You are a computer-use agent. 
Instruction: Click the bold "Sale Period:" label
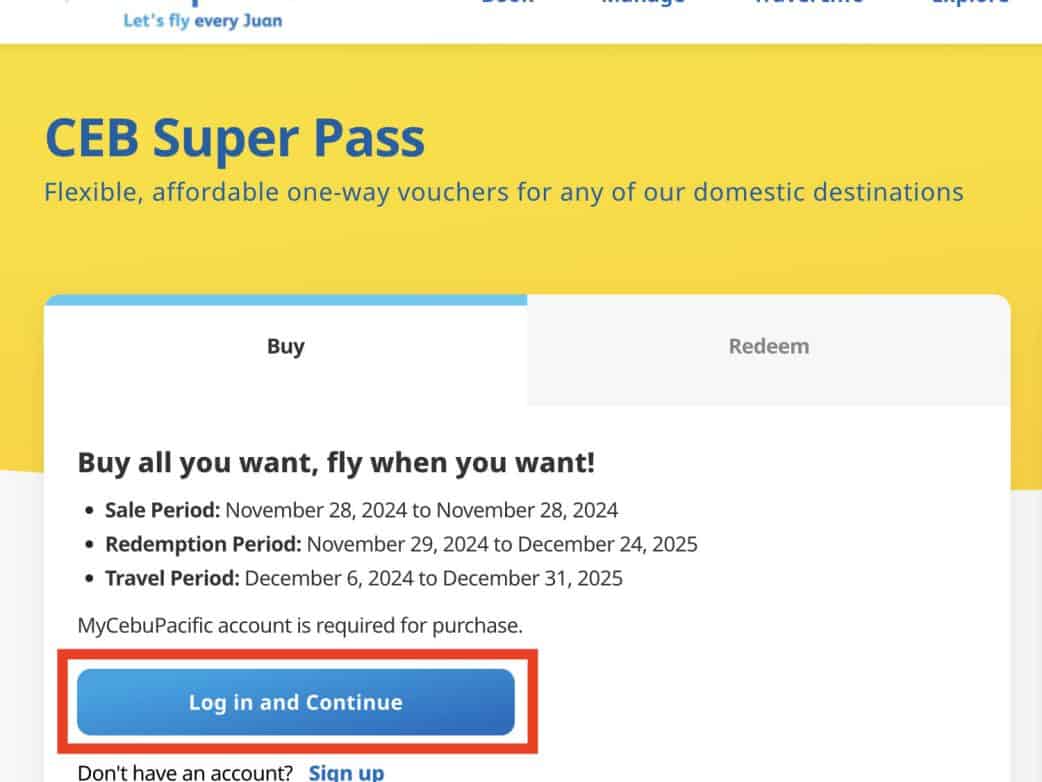point(162,510)
